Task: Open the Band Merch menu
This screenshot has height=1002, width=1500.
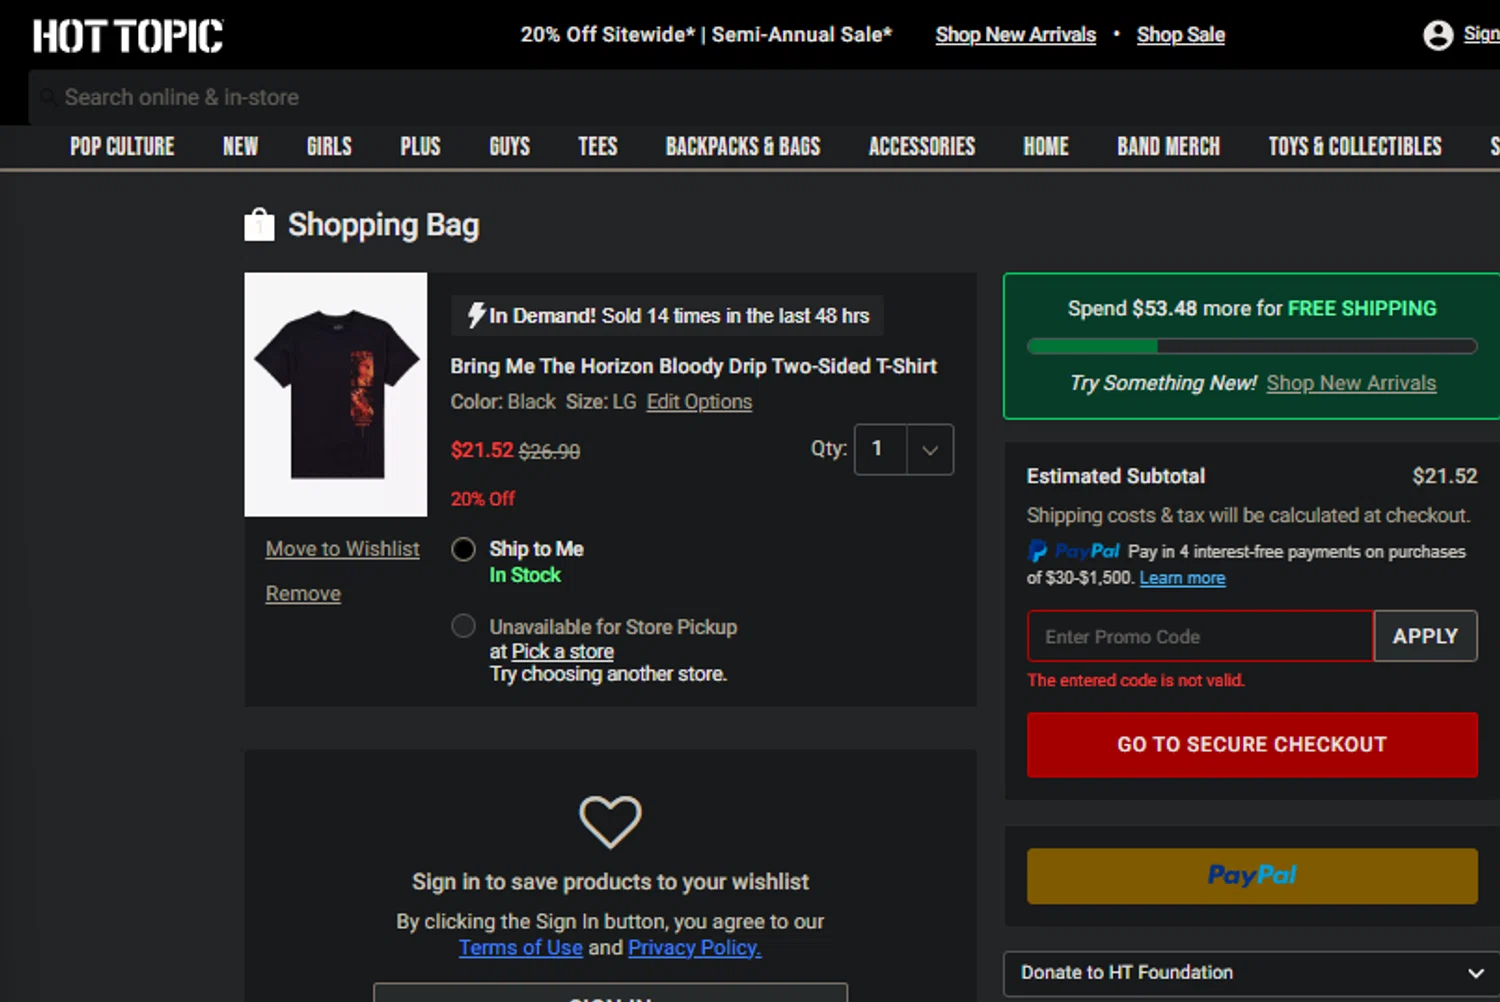Action: tap(1168, 146)
